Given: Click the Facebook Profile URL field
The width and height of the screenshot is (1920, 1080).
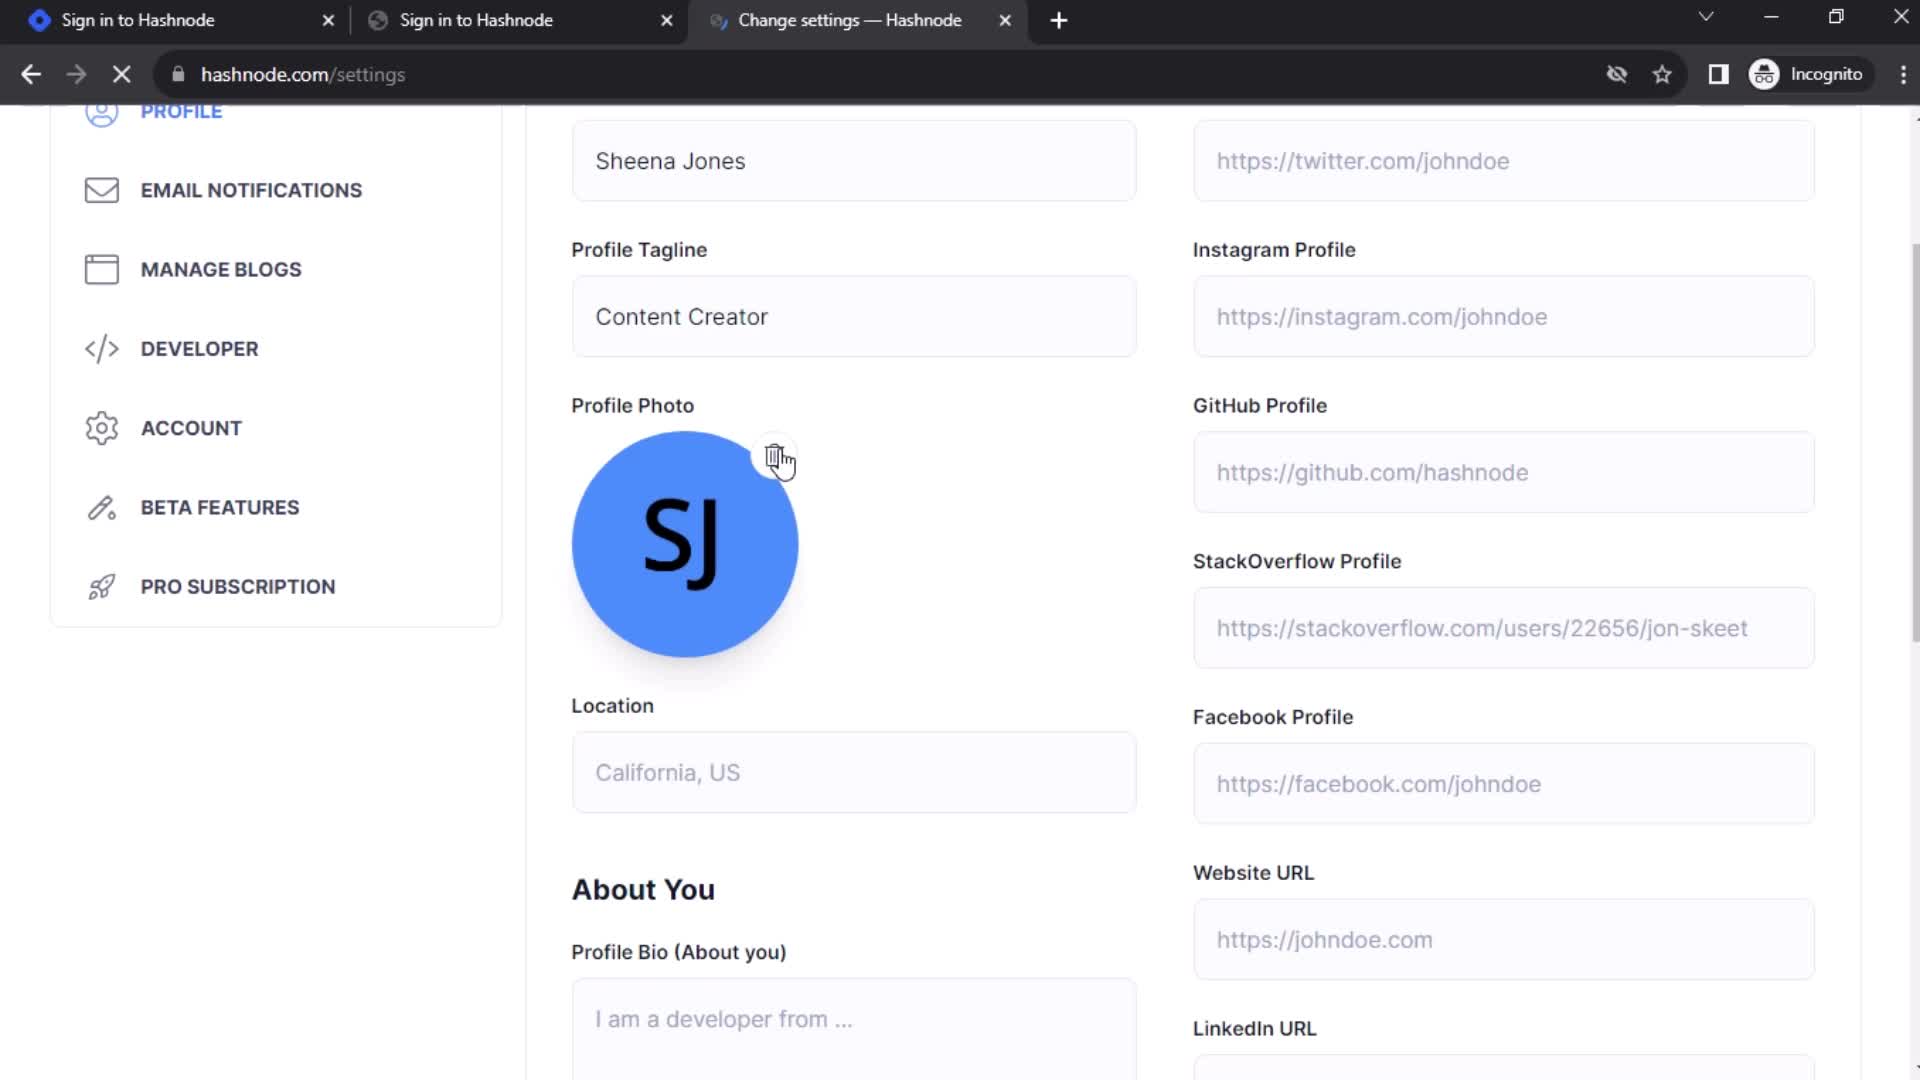Looking at the screenshot, I should point(1503,783).
